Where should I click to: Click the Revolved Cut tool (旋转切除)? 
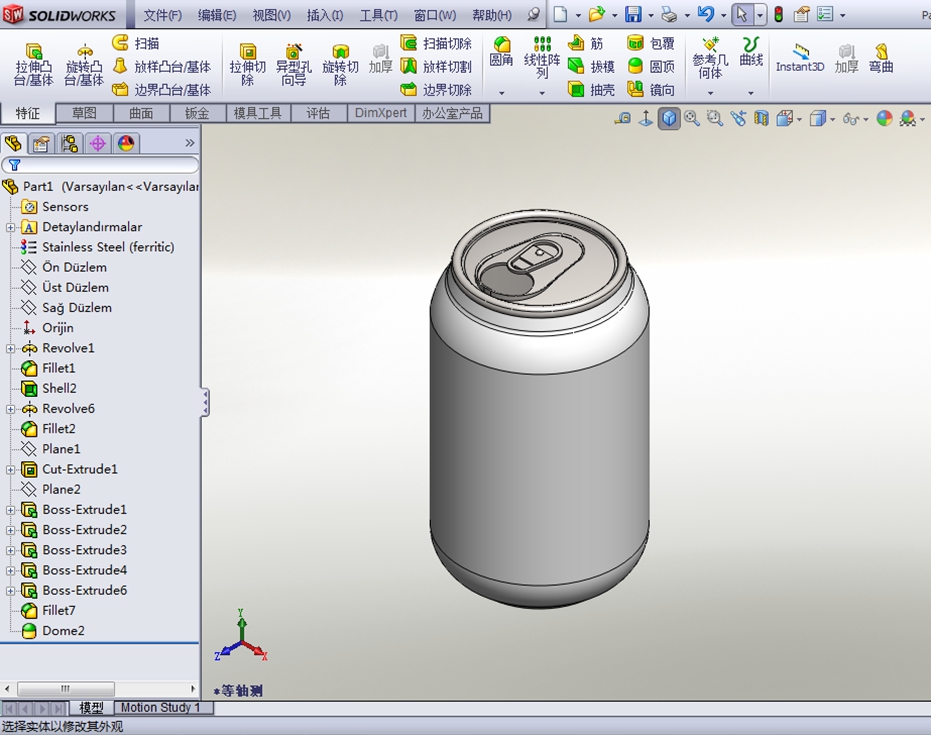340,64
